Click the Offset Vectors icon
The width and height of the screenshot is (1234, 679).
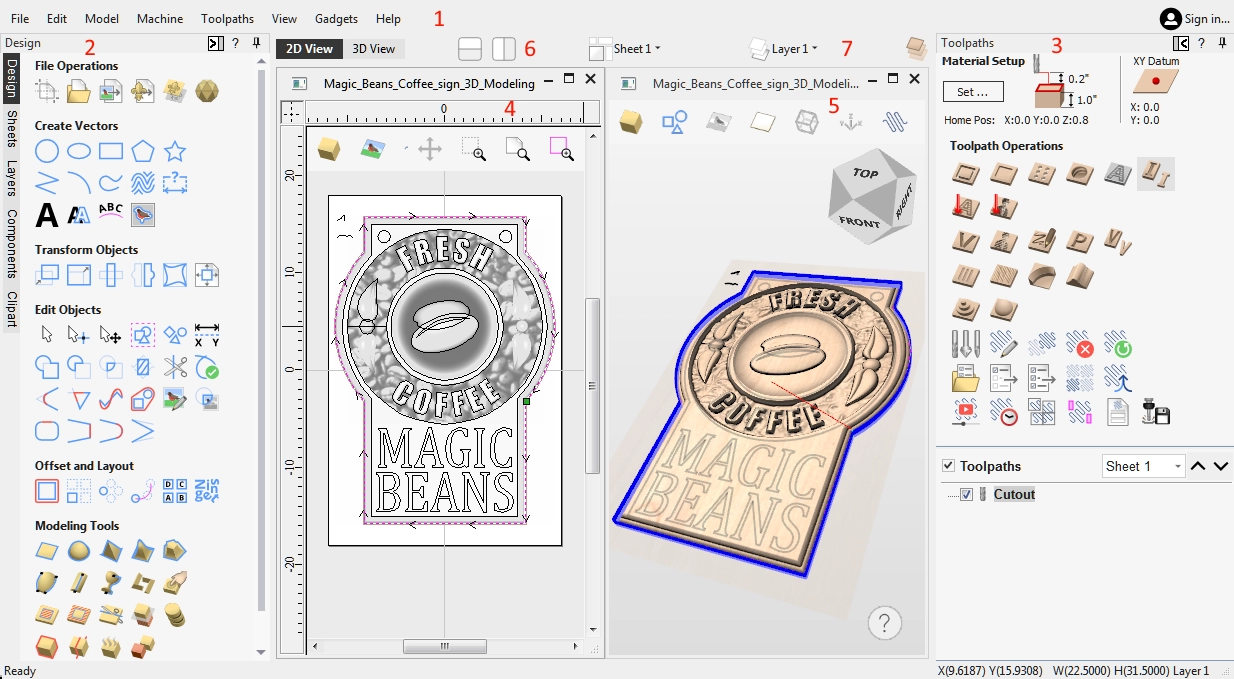(x=47, y=491)
